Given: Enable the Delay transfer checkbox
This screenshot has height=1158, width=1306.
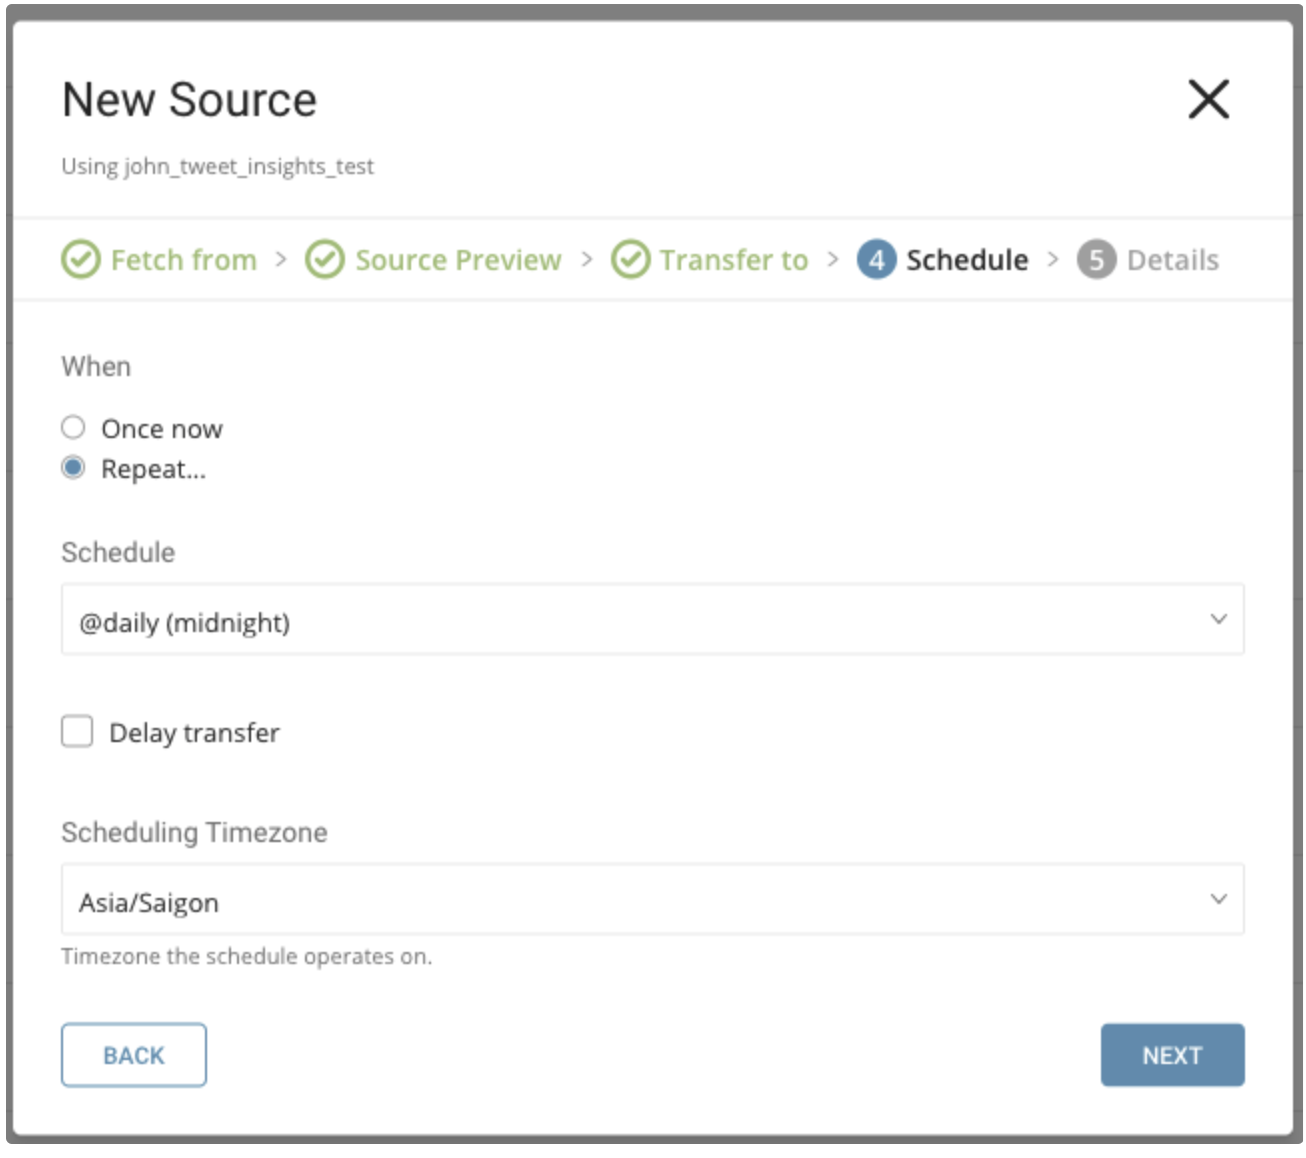Looking at the screenshot, I should [x=77, y=732].
